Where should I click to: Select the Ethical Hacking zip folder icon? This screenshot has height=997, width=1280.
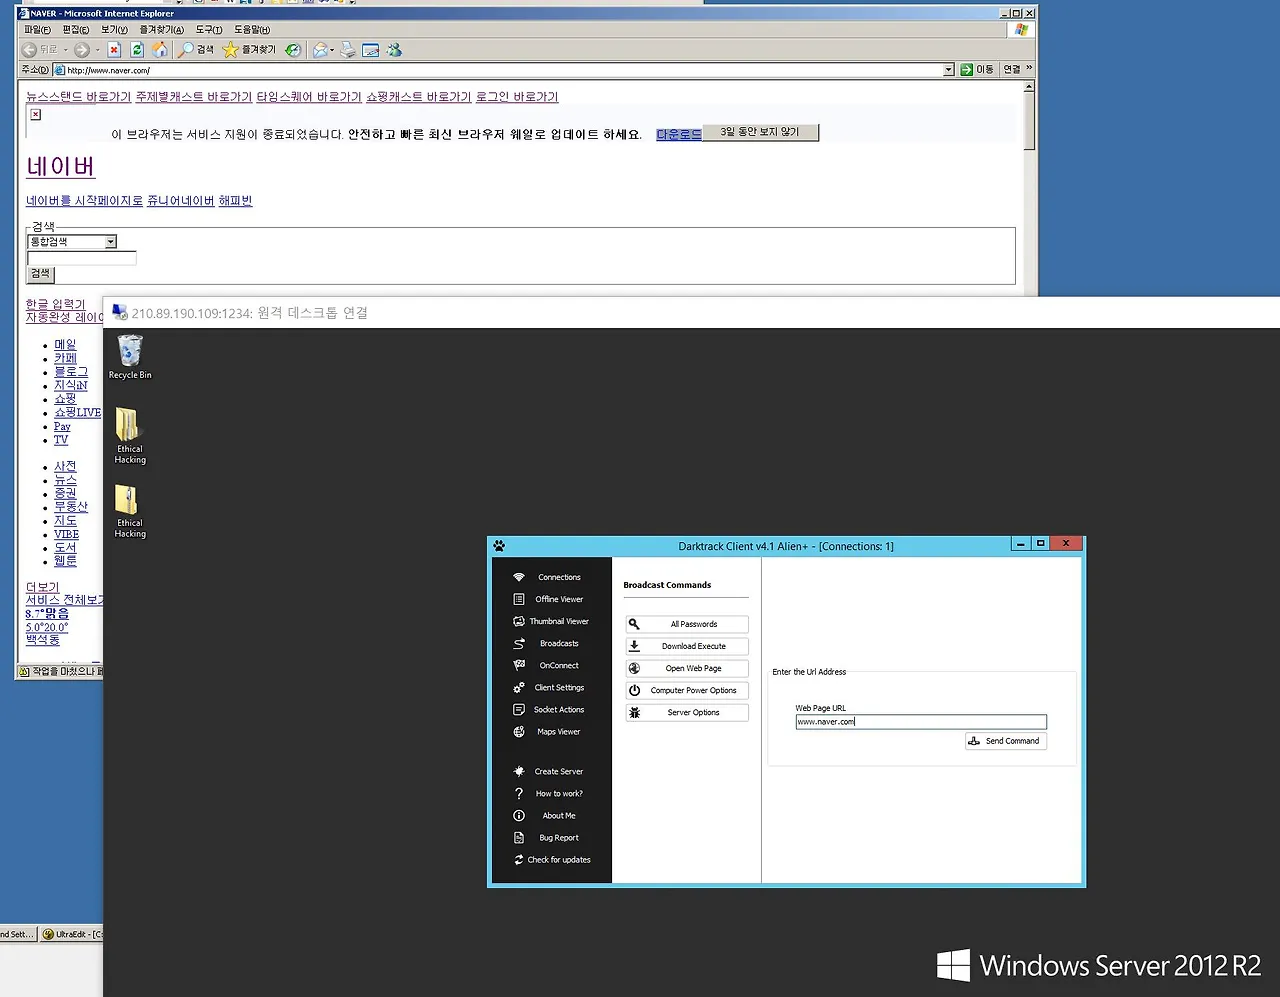130,511
